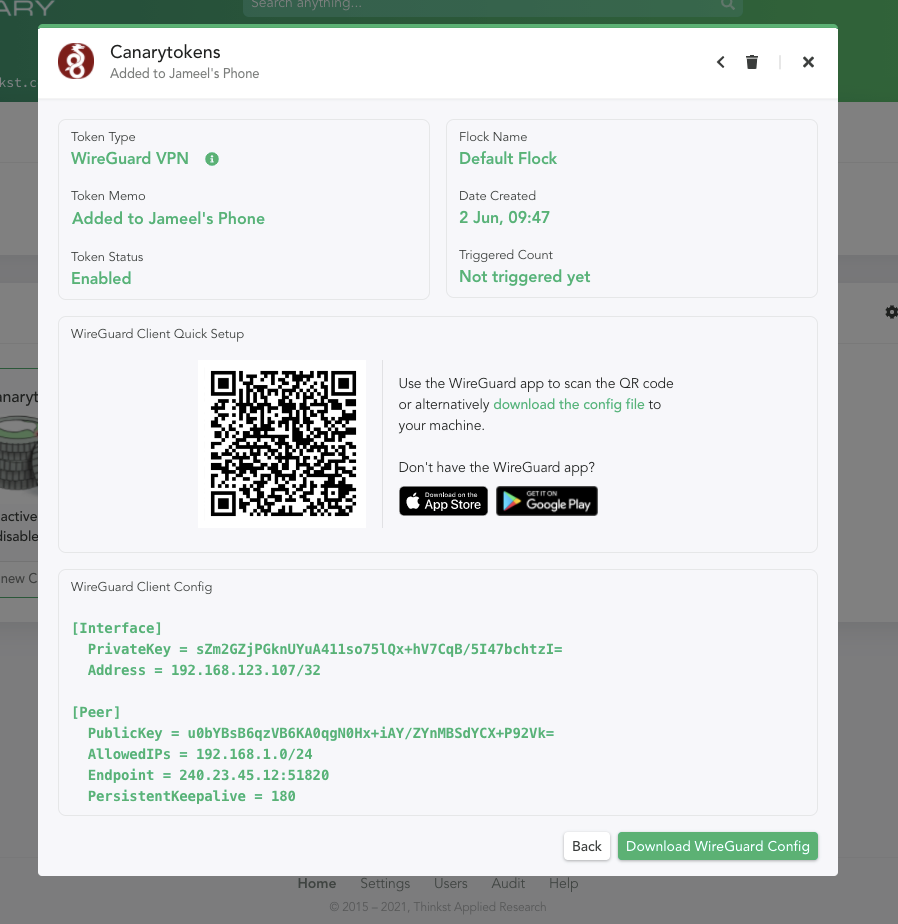Click the Address 192.168.123.107/32 line
Screen dimensions: 898x924
(x=204, y=671)
